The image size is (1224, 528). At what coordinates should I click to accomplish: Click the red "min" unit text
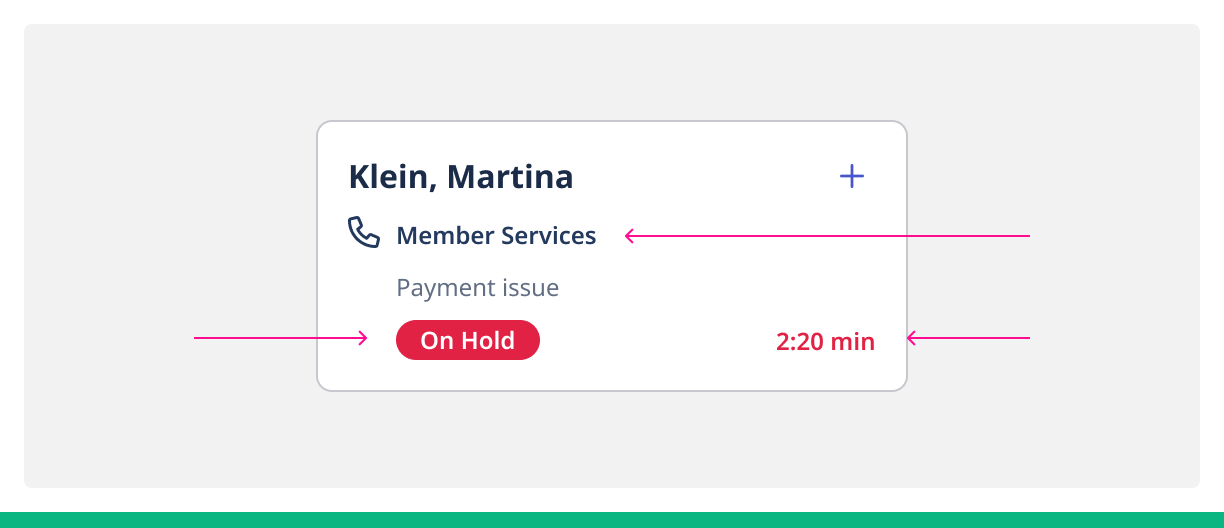click(x=853, y=342)
